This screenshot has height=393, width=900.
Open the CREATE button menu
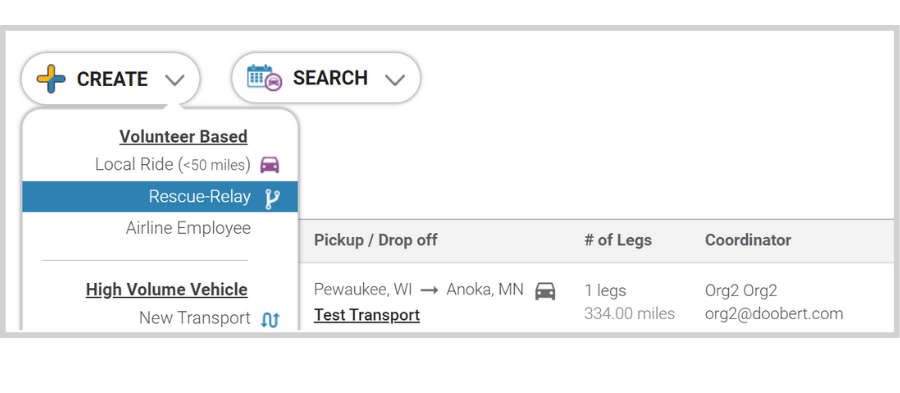[x=111, y=79]
